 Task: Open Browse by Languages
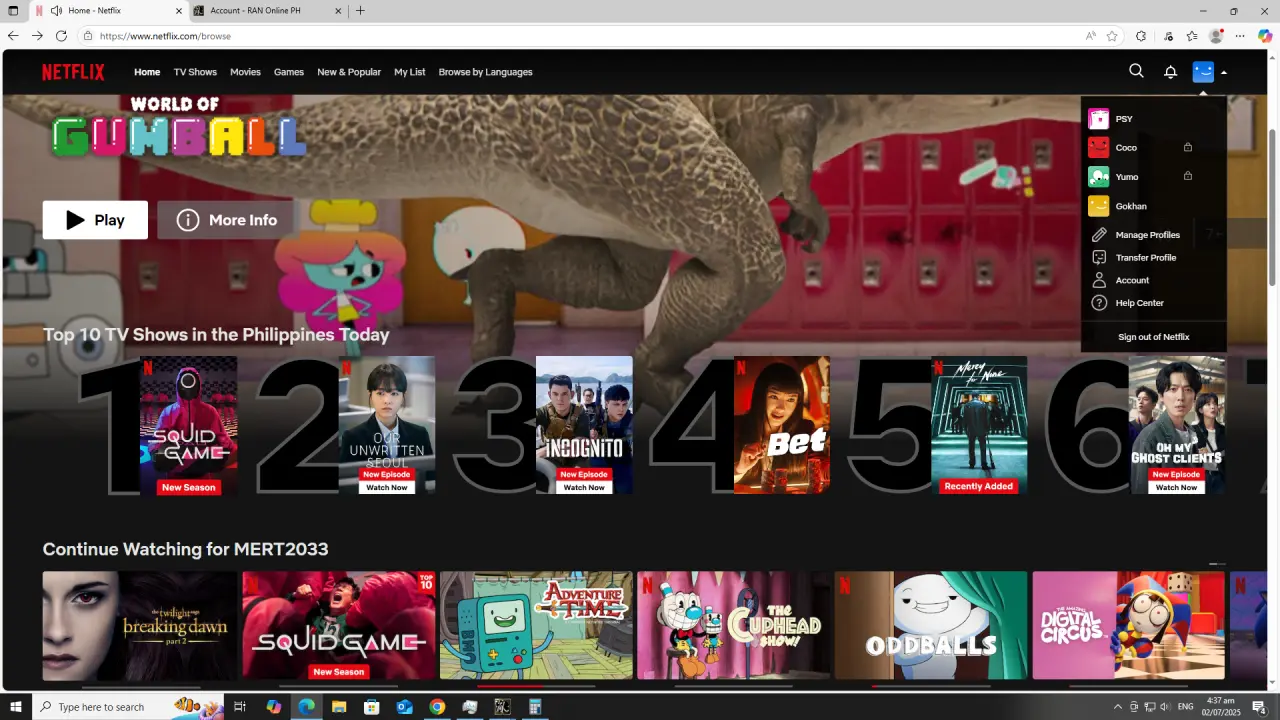[x=485, y=72]
